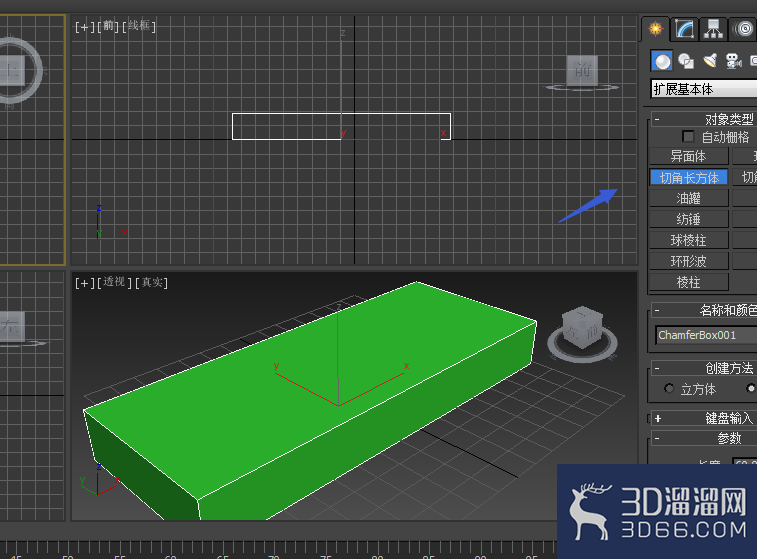Click the 纺锤 object button
Viewport: 757px width, 559px height.
pos(688,219)
